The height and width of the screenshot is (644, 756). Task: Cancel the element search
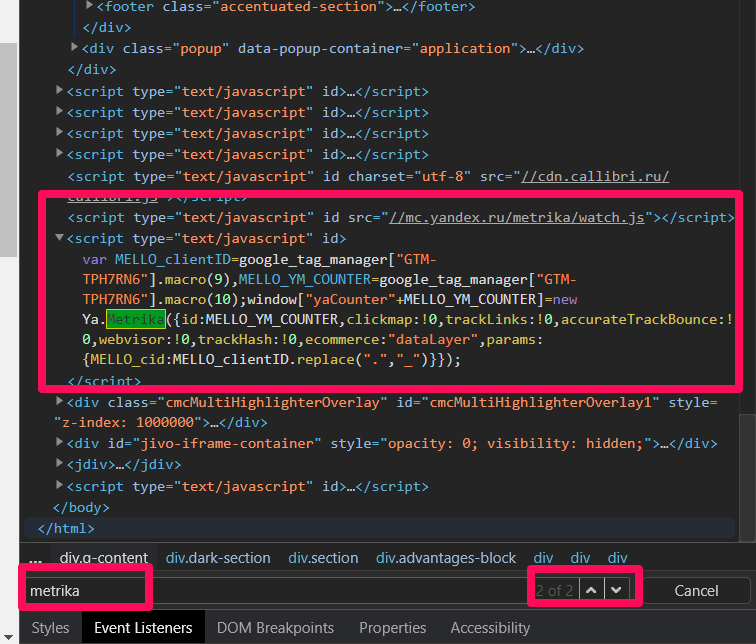(696, 590)
